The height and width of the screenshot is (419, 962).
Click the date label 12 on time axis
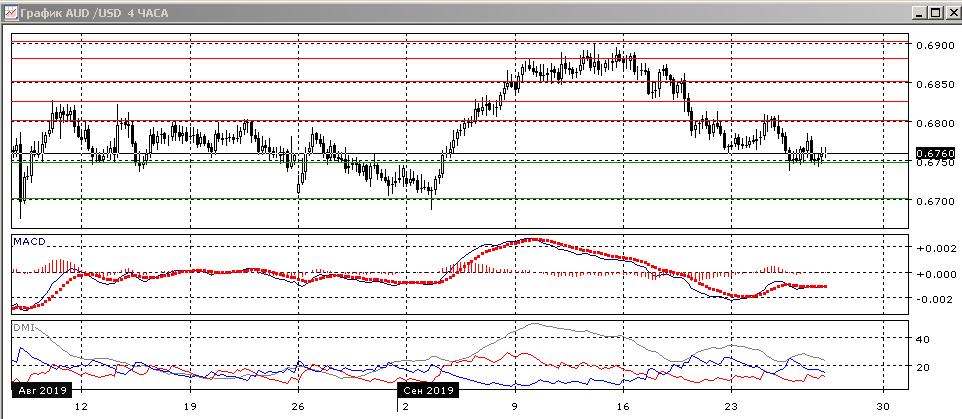[81, 406]
